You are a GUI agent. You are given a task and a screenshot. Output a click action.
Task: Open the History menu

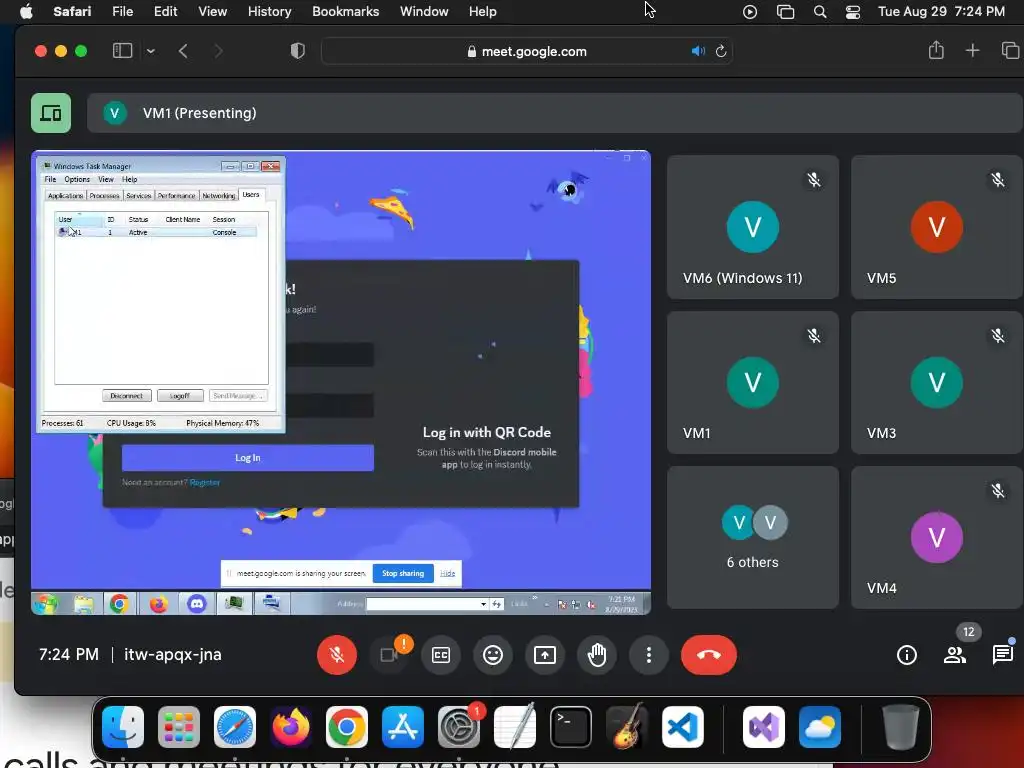coord(269,11)
